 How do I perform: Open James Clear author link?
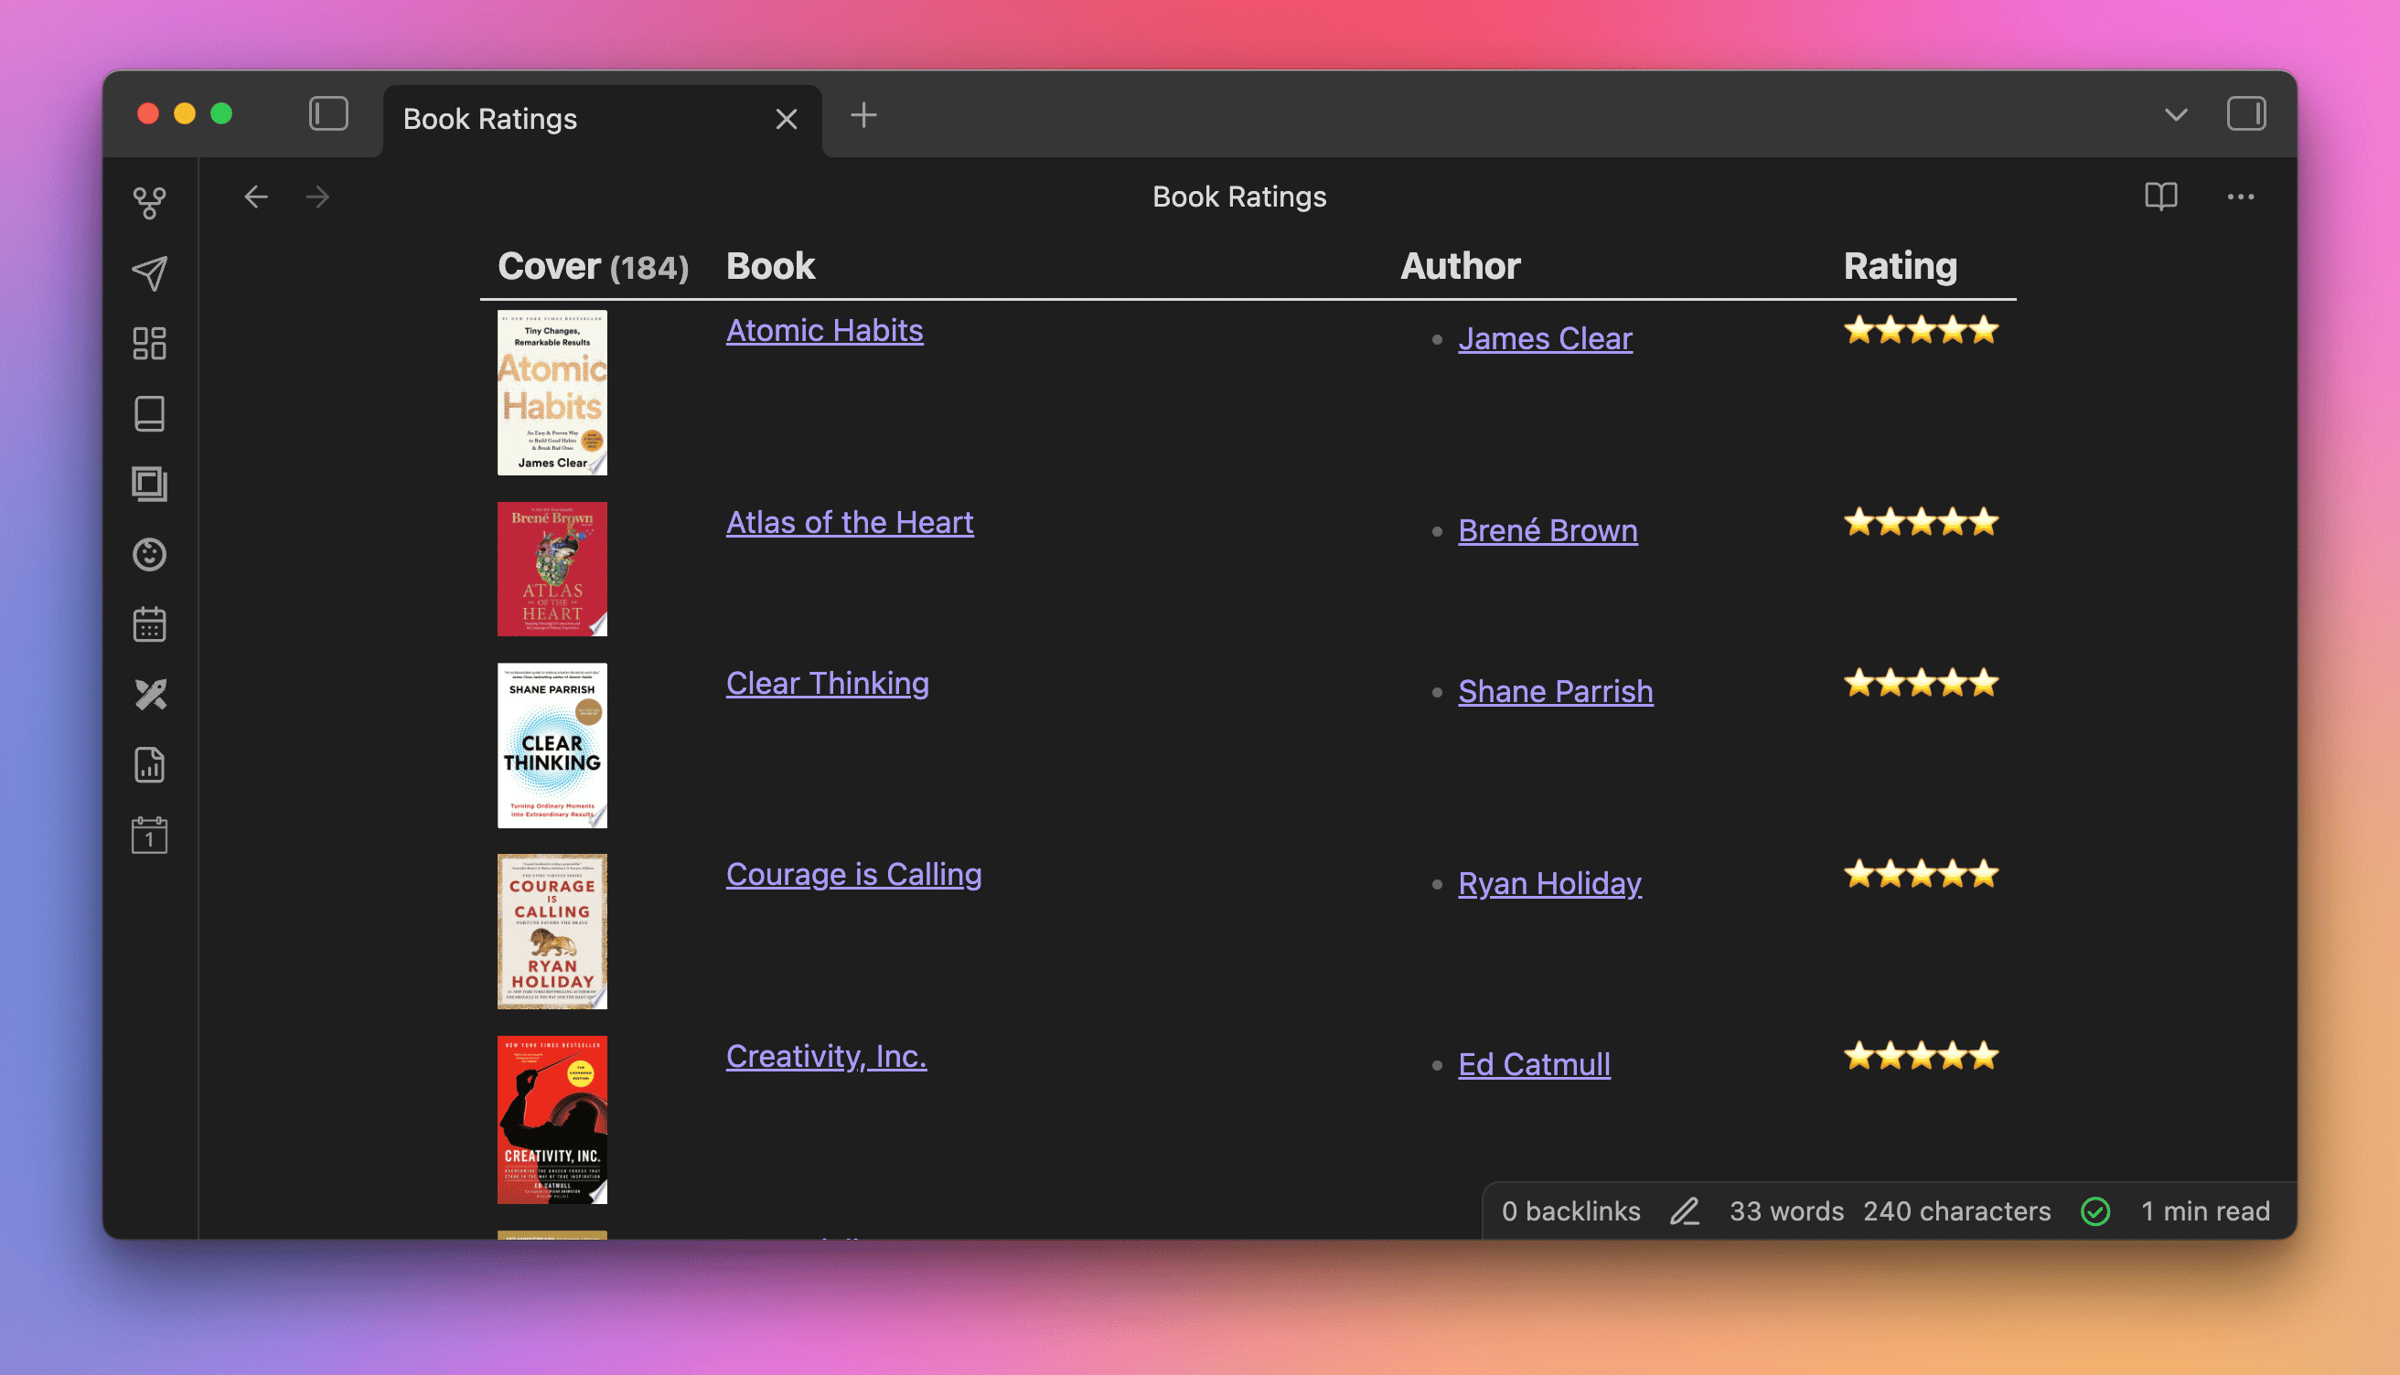[1545, 339]
